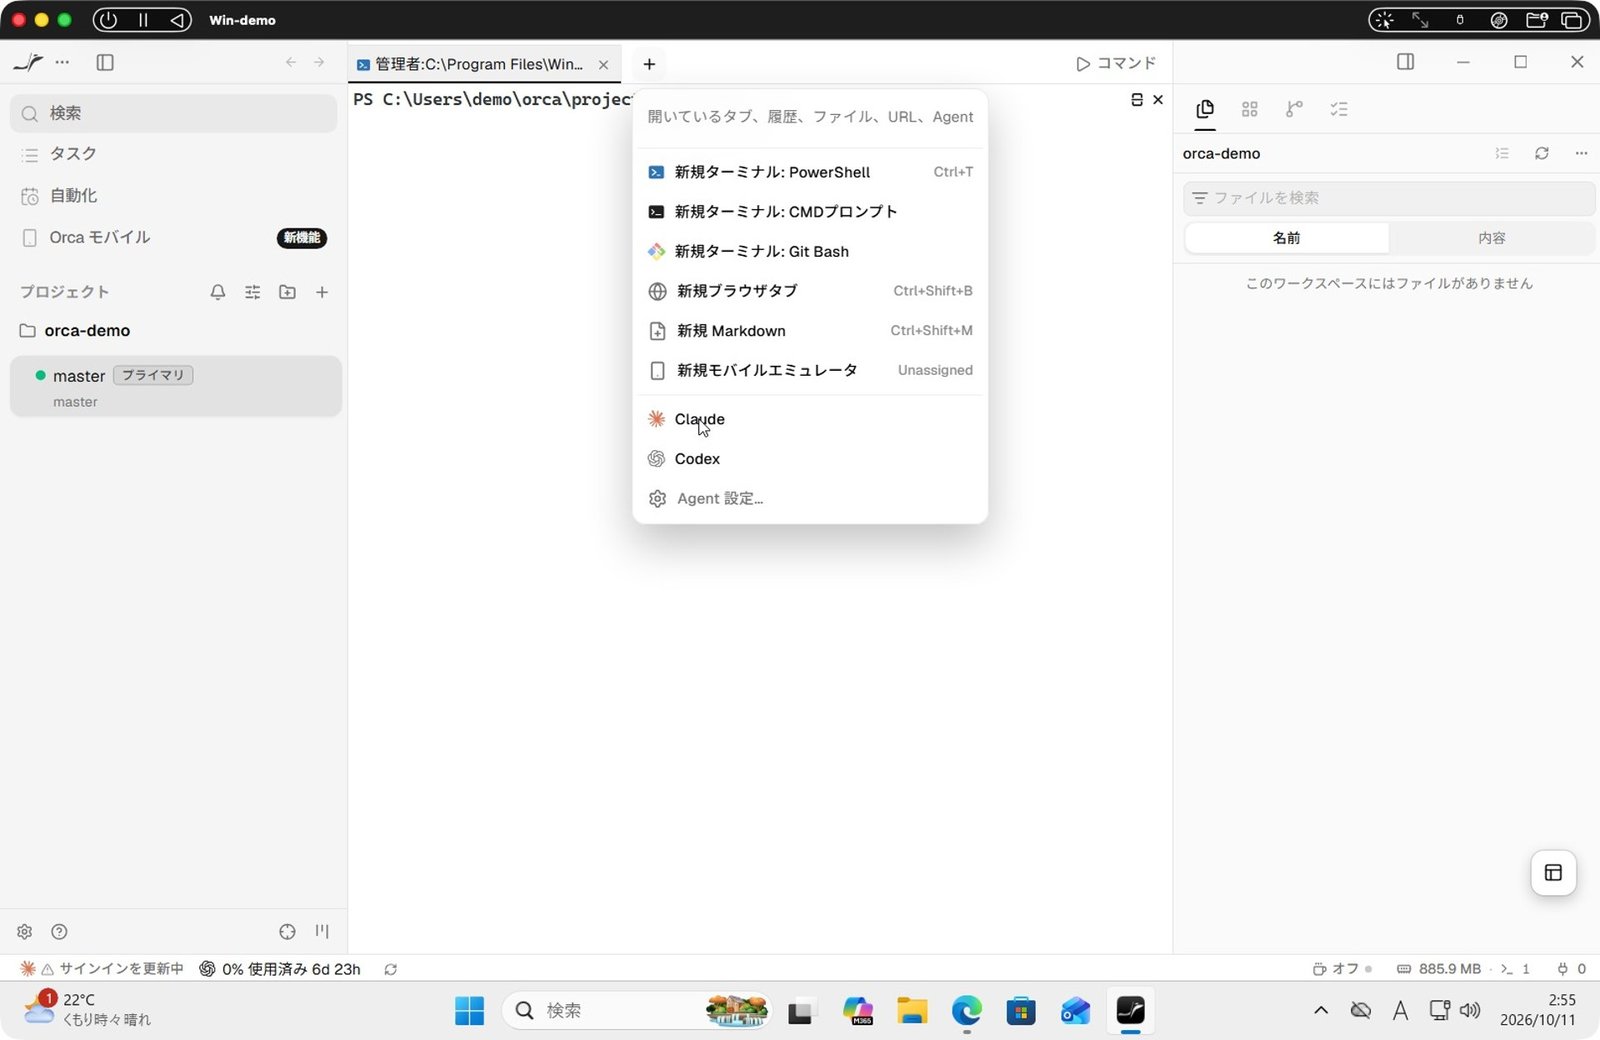Viewport: 1600px width, 1040px height.
Task: Create 新規 Markdown file
Action: (x=810, y=331)
